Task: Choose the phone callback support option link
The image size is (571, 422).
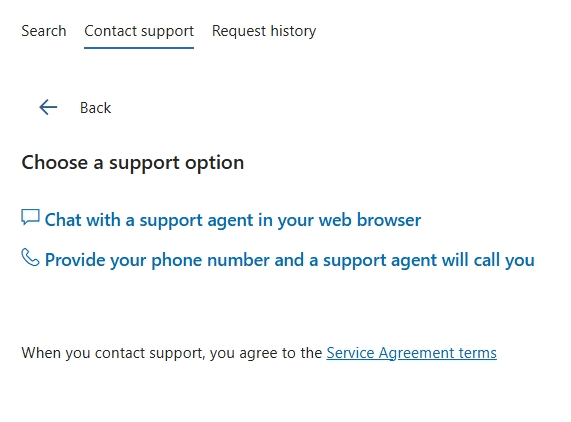Action: click(x=290, y=260)
